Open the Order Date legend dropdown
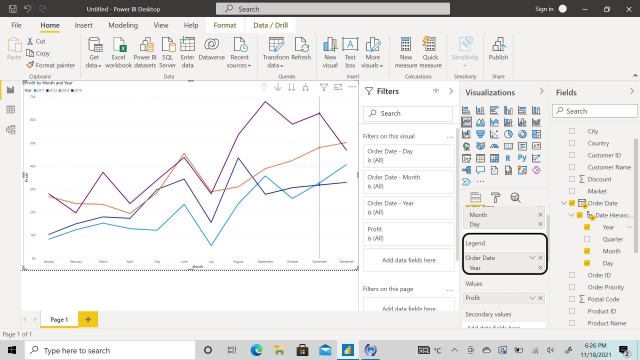Image resolution: width=640 pixels, height=360 pixels. 532,258
